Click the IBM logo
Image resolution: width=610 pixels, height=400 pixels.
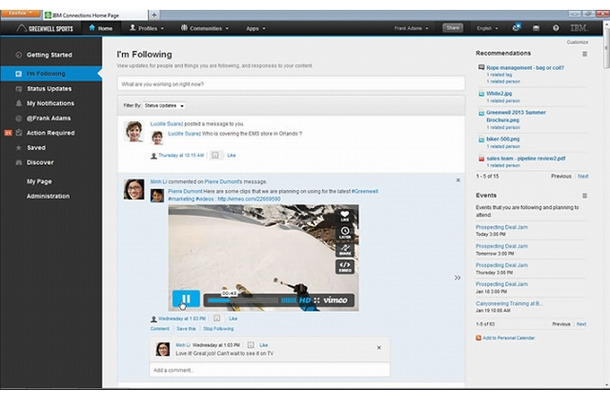click(579, 28)
